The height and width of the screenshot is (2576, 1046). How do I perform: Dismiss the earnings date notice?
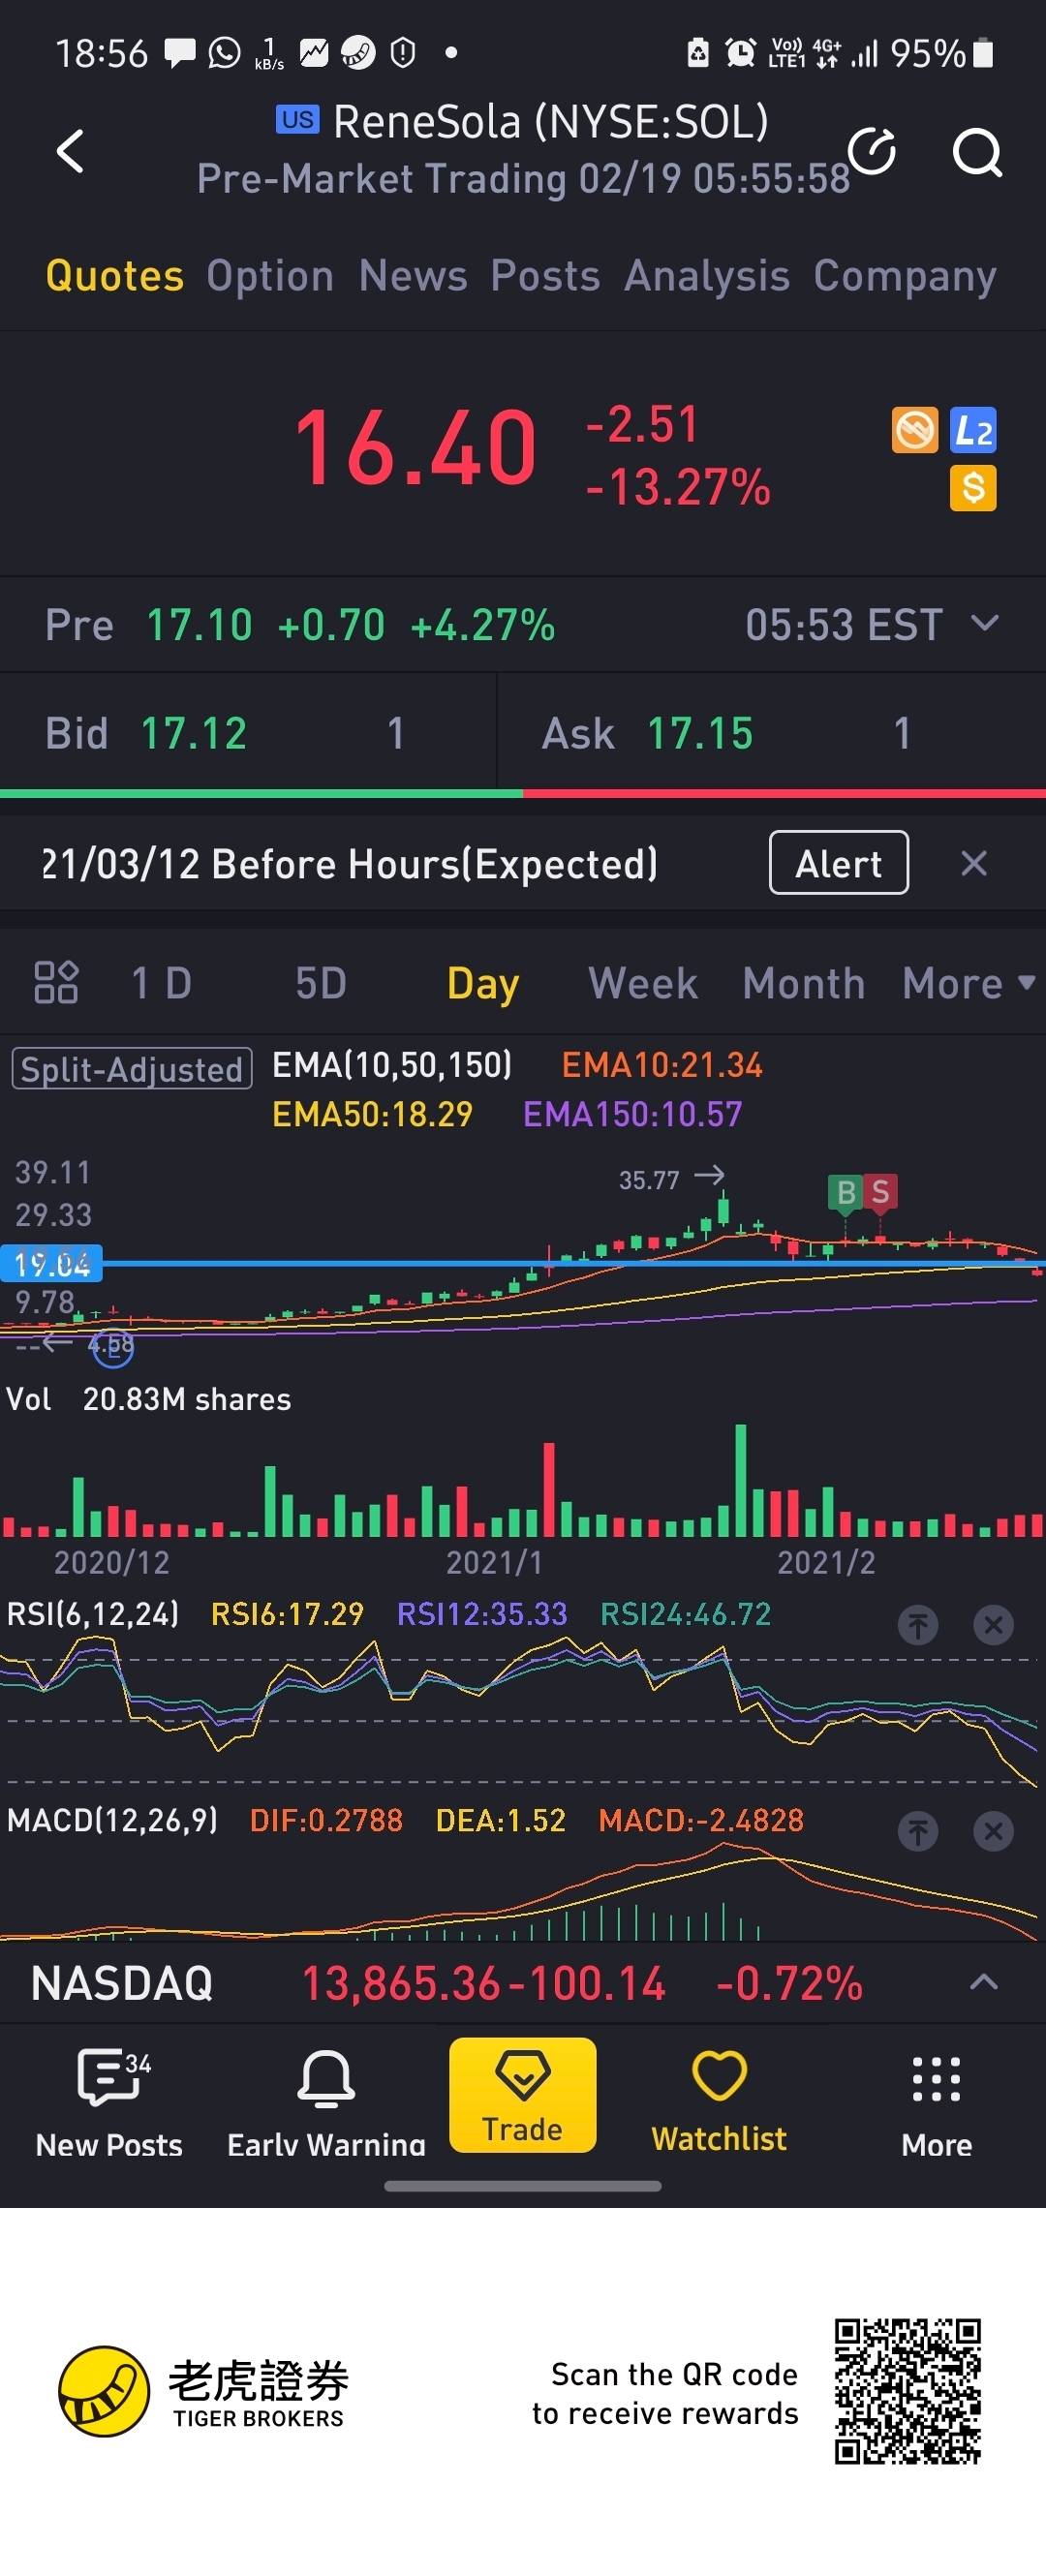(x=973, y=863)
